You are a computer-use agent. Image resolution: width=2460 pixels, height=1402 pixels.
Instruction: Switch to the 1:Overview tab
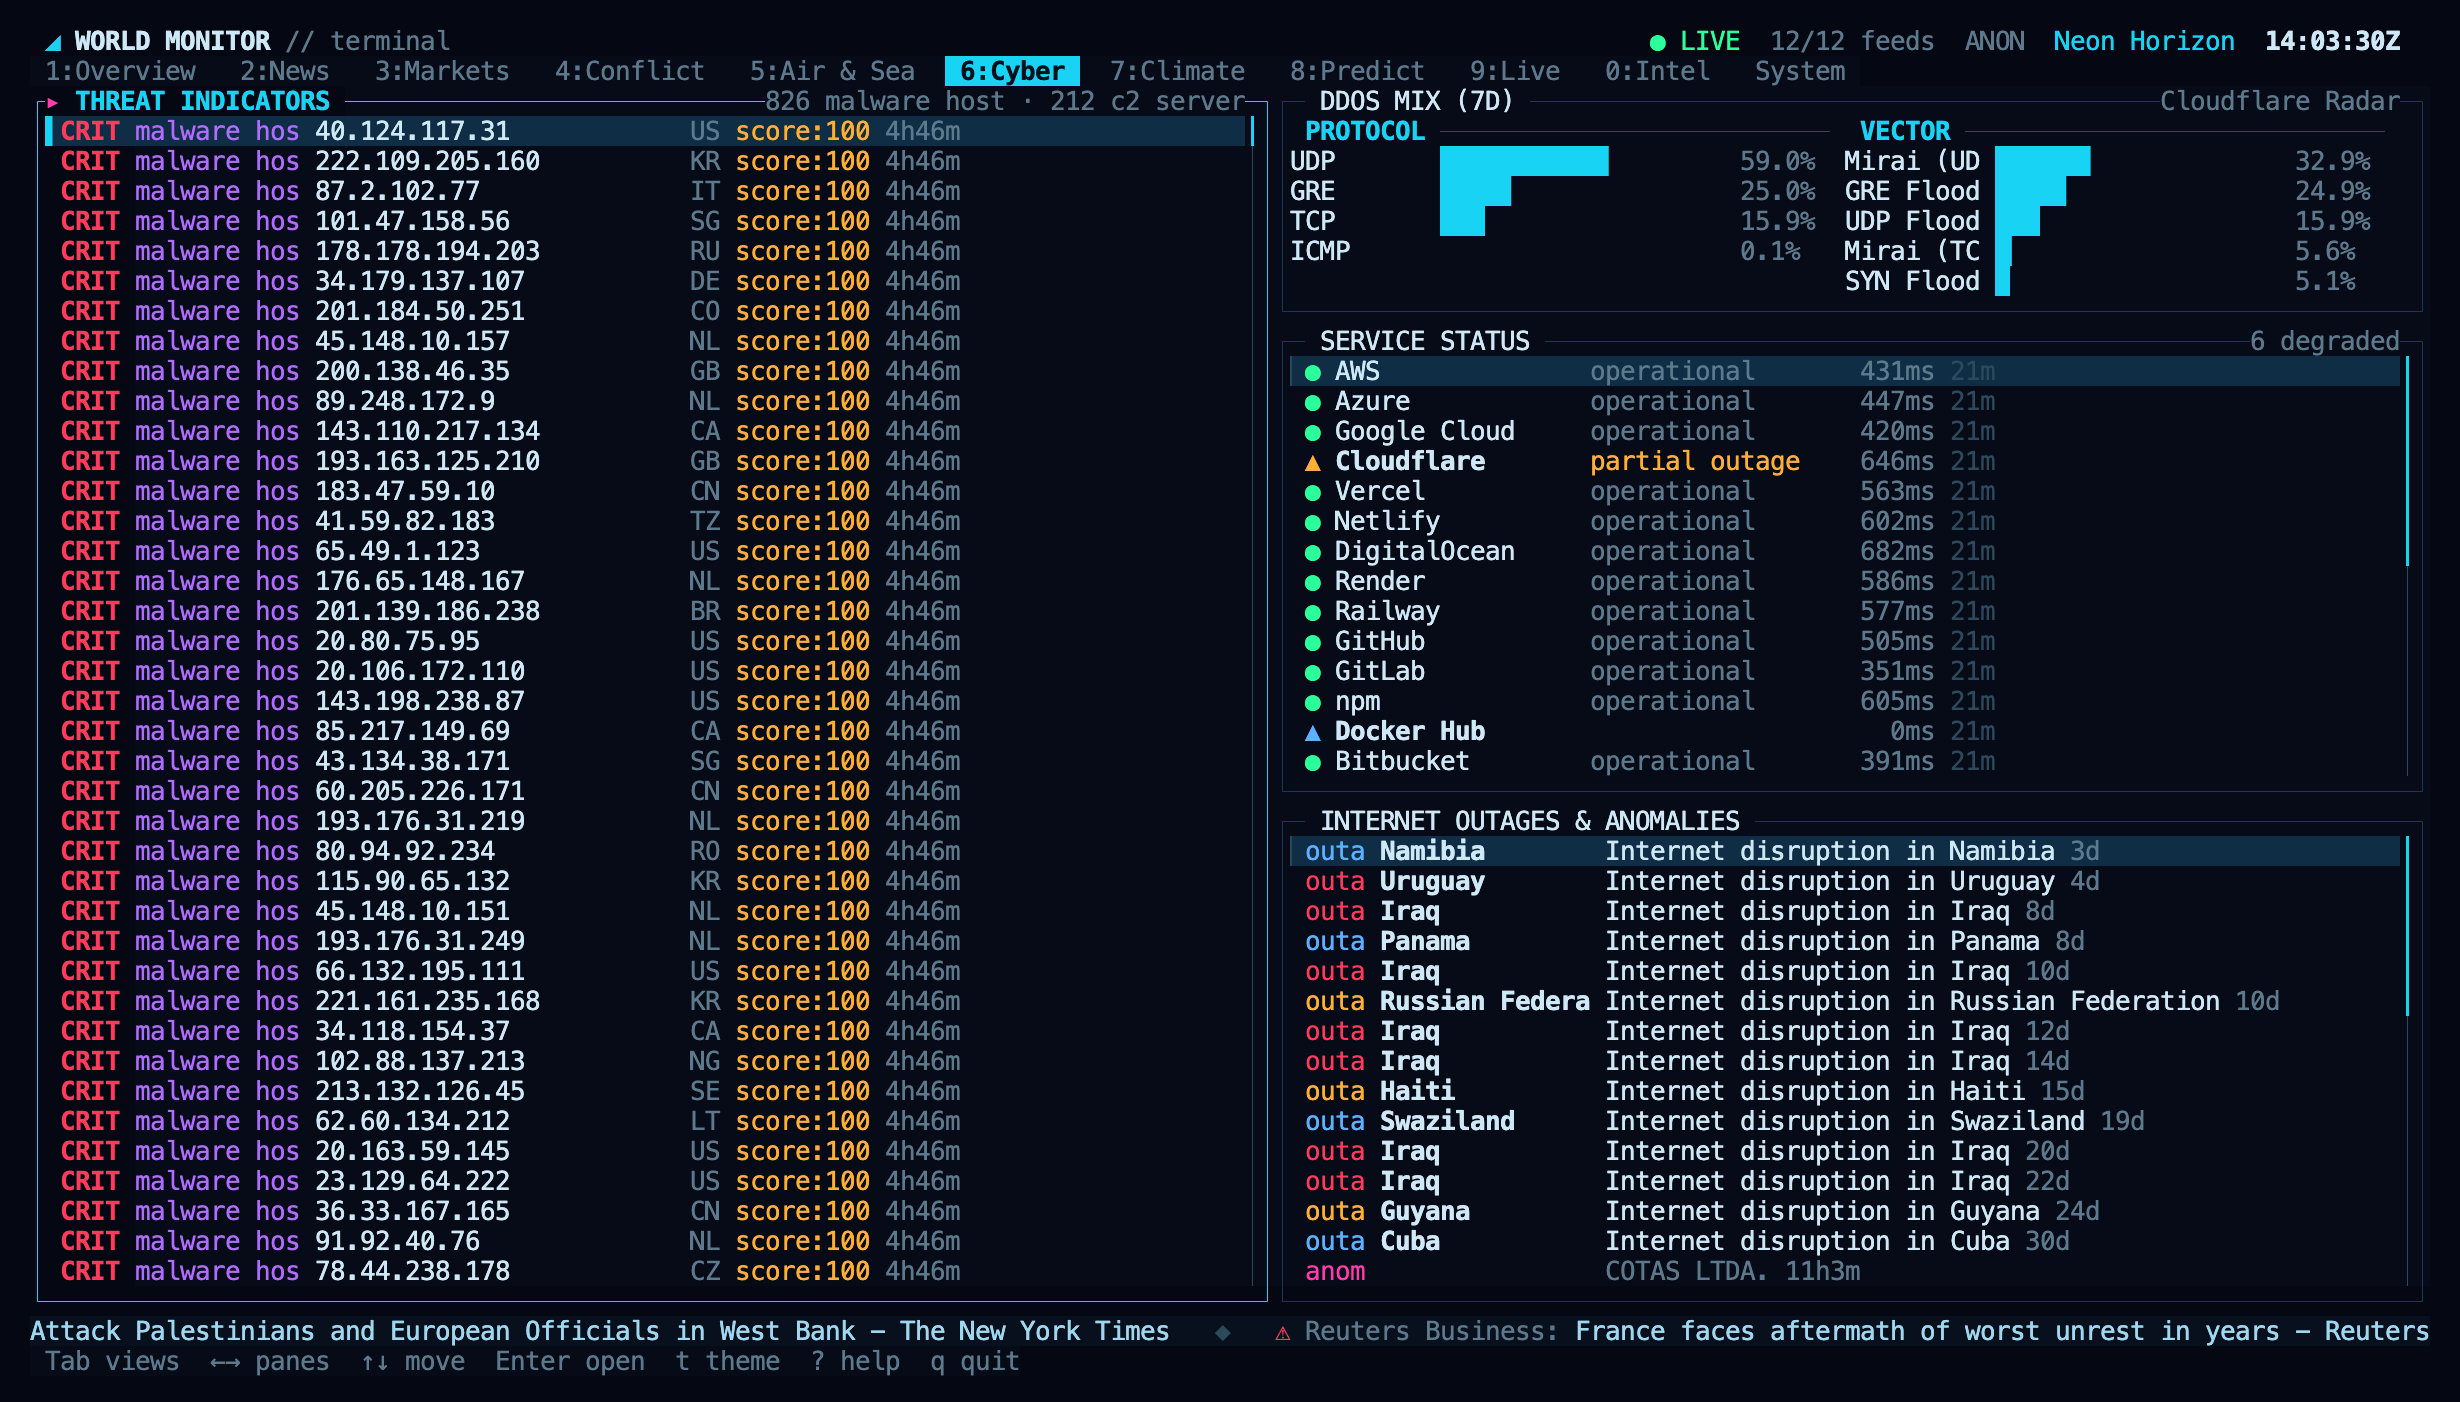120,71
